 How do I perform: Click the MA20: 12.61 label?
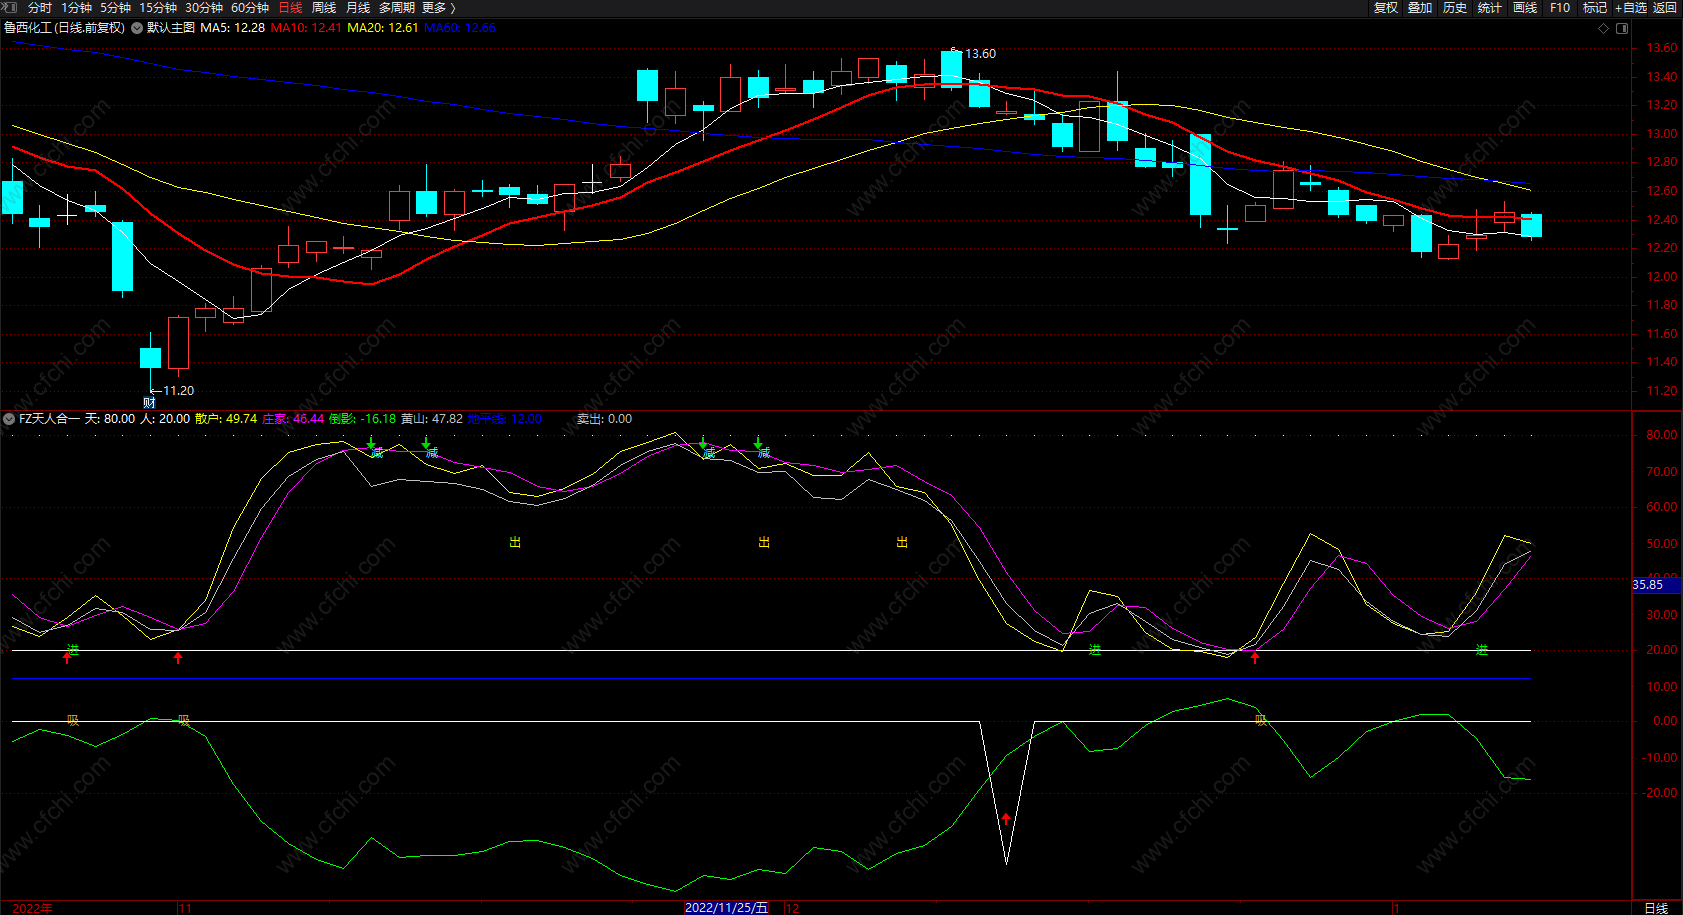pyautogui.click(x=383, y=28)
